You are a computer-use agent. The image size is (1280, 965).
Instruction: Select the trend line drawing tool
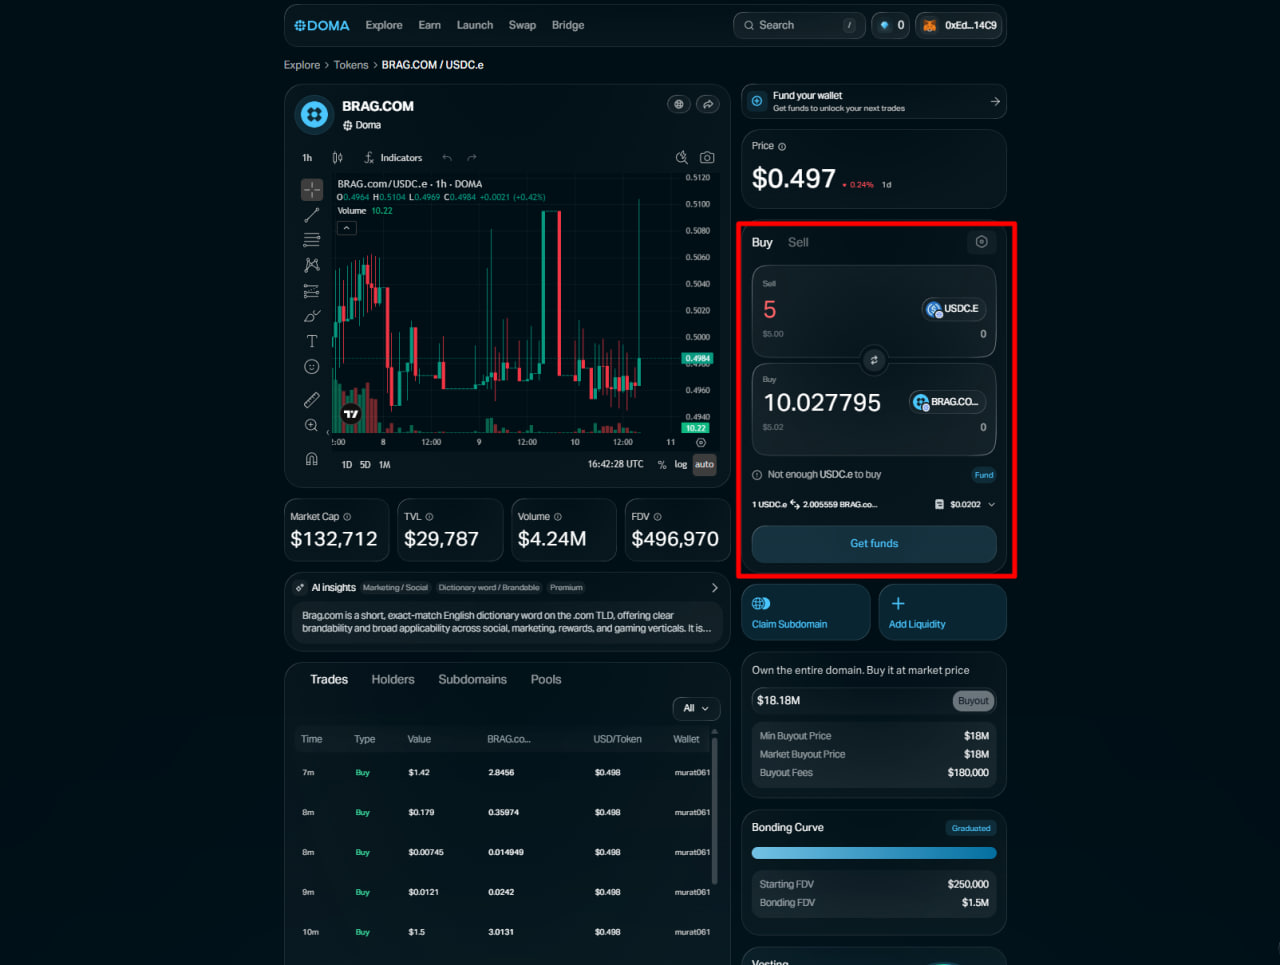click(x=312, y=215)
